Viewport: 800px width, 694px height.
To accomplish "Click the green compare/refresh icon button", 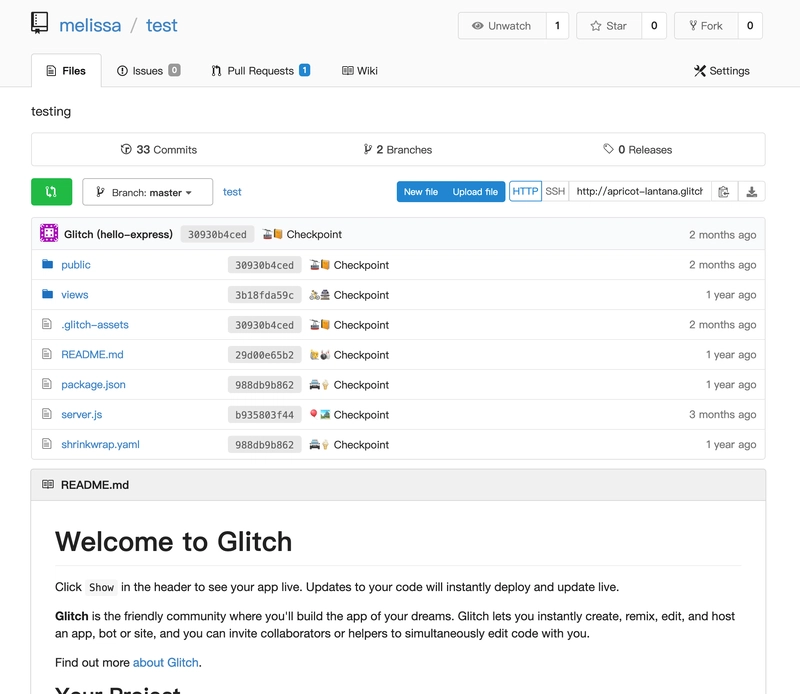I will pos(51,192).
